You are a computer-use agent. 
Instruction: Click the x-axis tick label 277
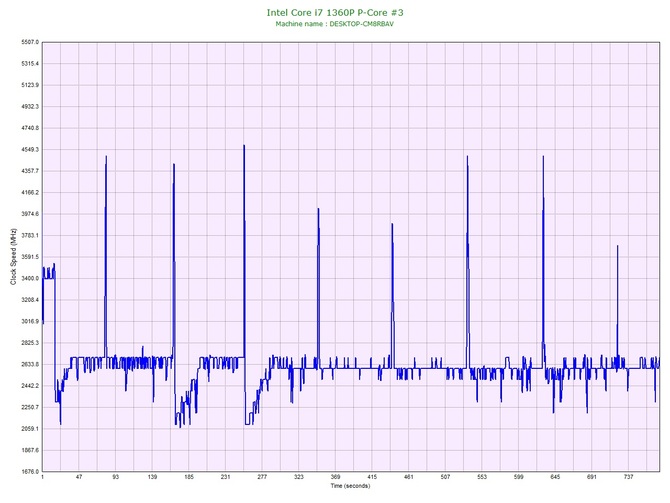[x=262, y=477]
